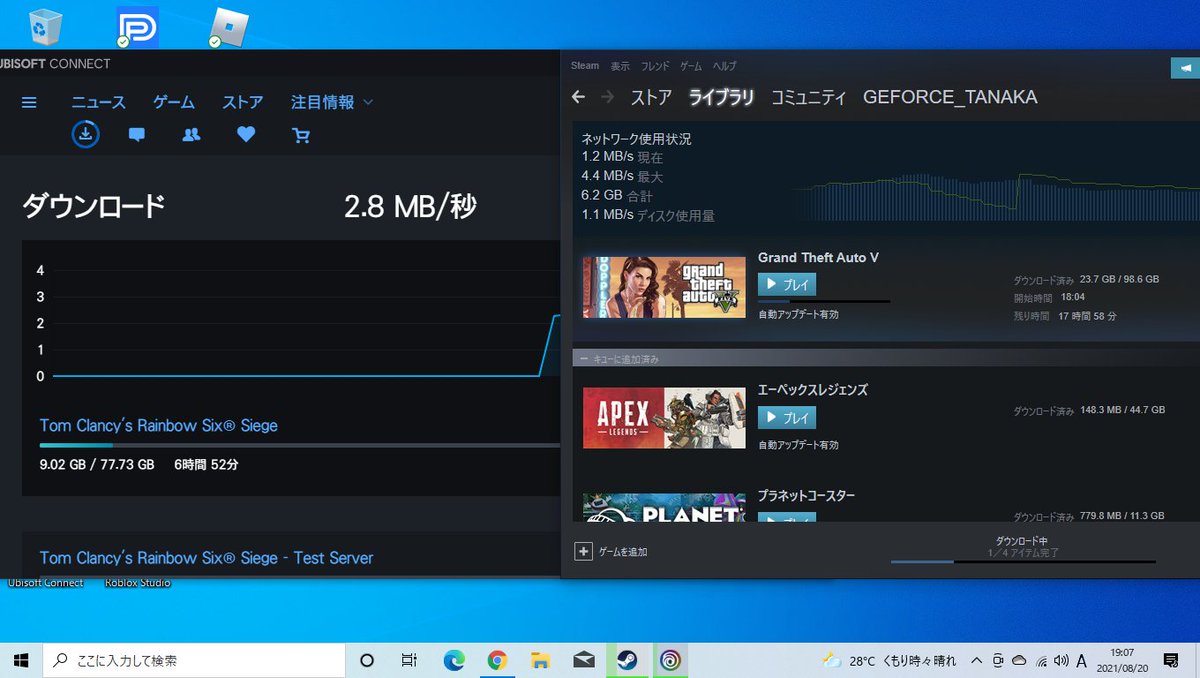Open Ubisoft Connect hamburger menu
The image size is (1200, 678).
click(29, 102)
